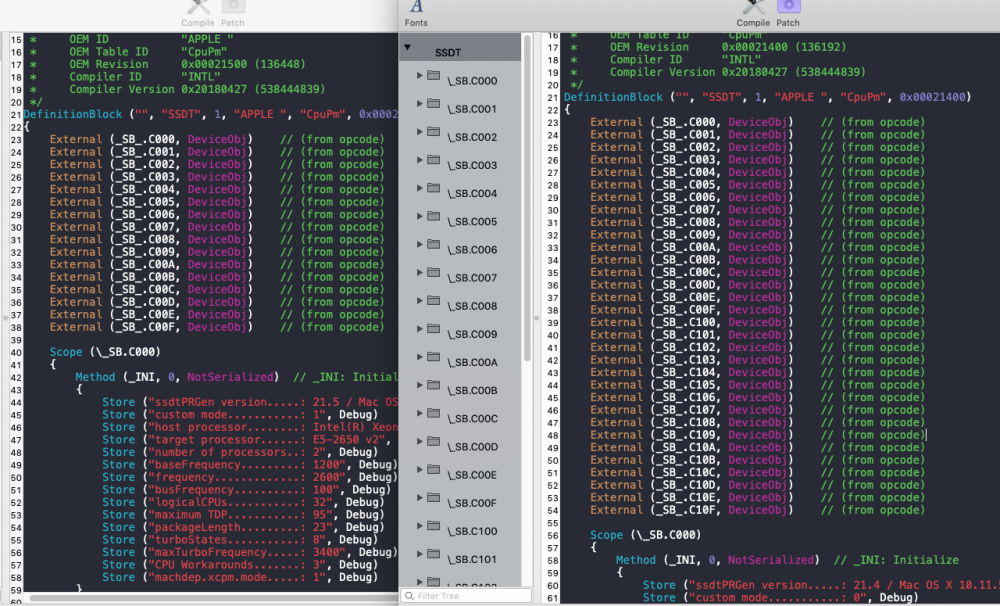Click folder icon of \_SB.C004
This screenshot has width=1000, height=606.
434,188
